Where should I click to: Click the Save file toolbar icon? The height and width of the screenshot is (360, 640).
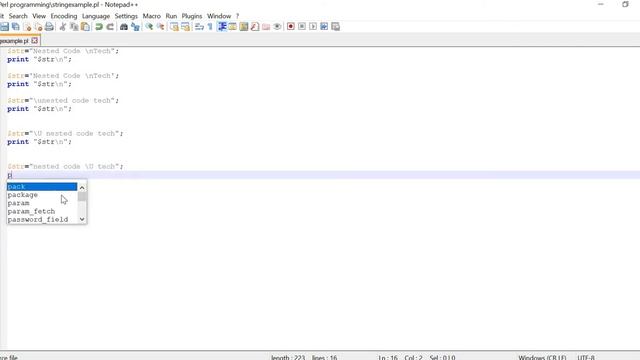coord(4,27)
